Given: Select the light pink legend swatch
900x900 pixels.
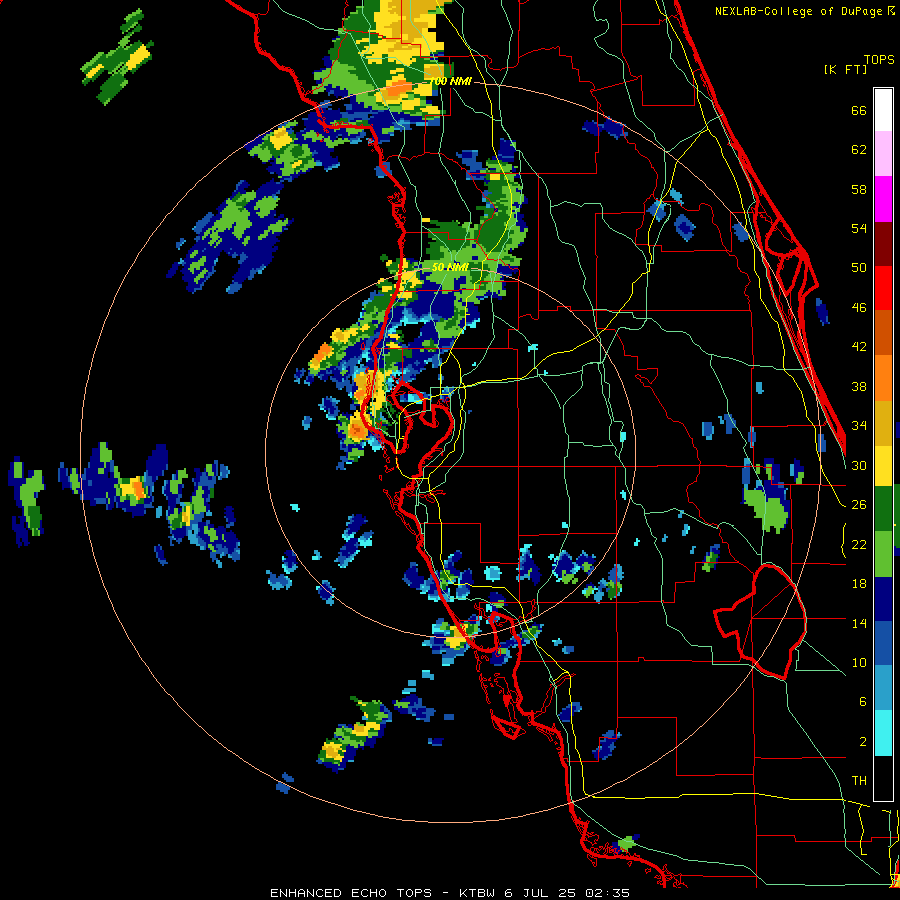Looking at the screenshot, I should [x=883, y=154].
